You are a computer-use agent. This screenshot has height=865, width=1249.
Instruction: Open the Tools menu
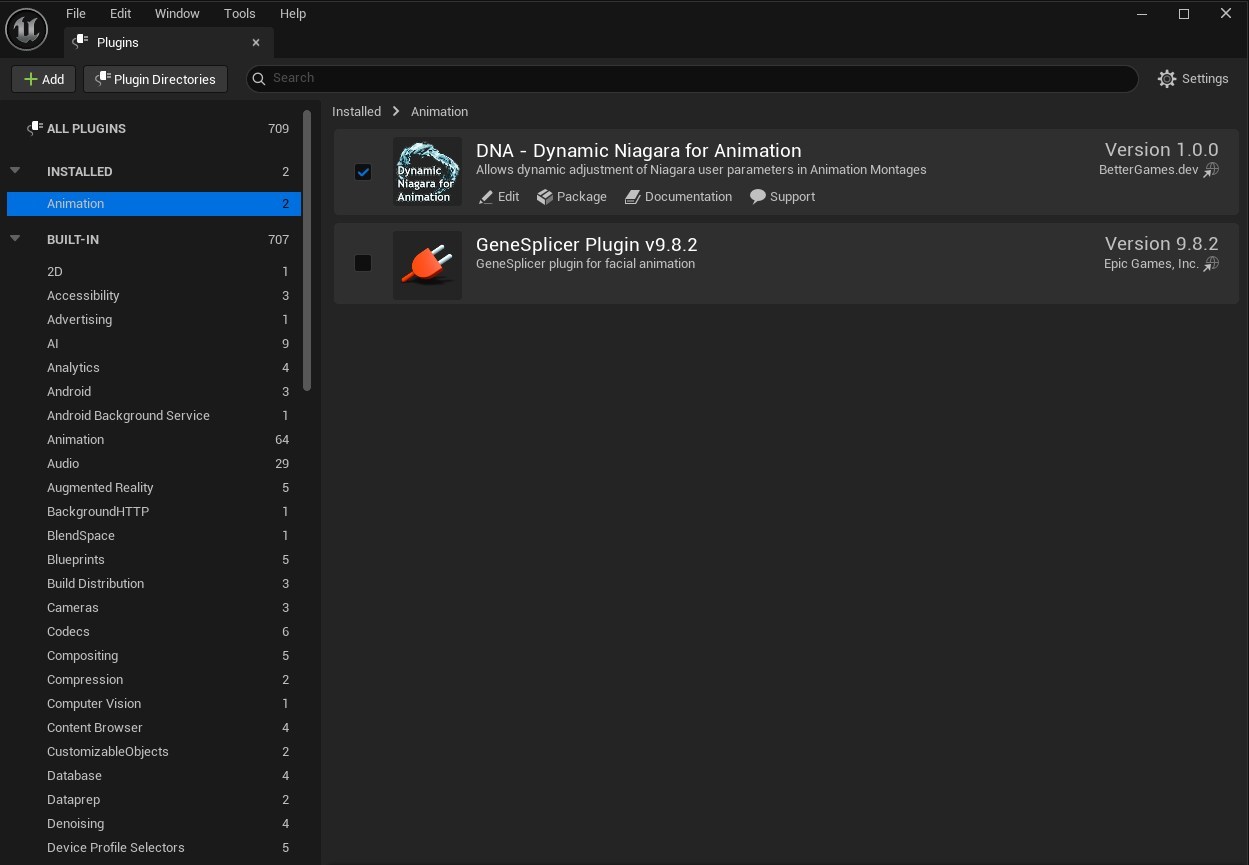click(x=239, y=13)
